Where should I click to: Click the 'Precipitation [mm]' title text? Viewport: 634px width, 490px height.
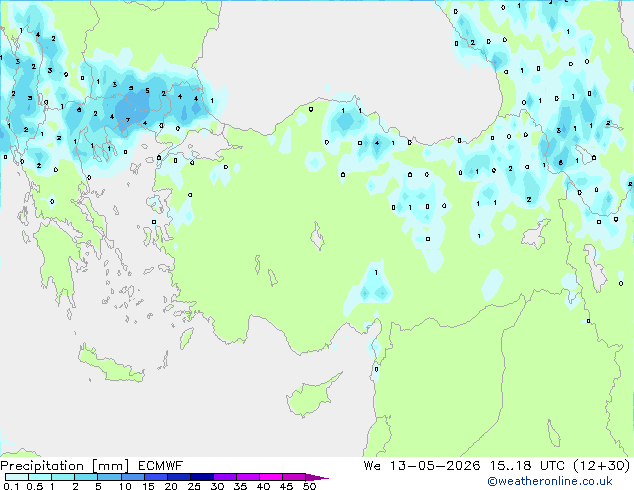[64, 466]
